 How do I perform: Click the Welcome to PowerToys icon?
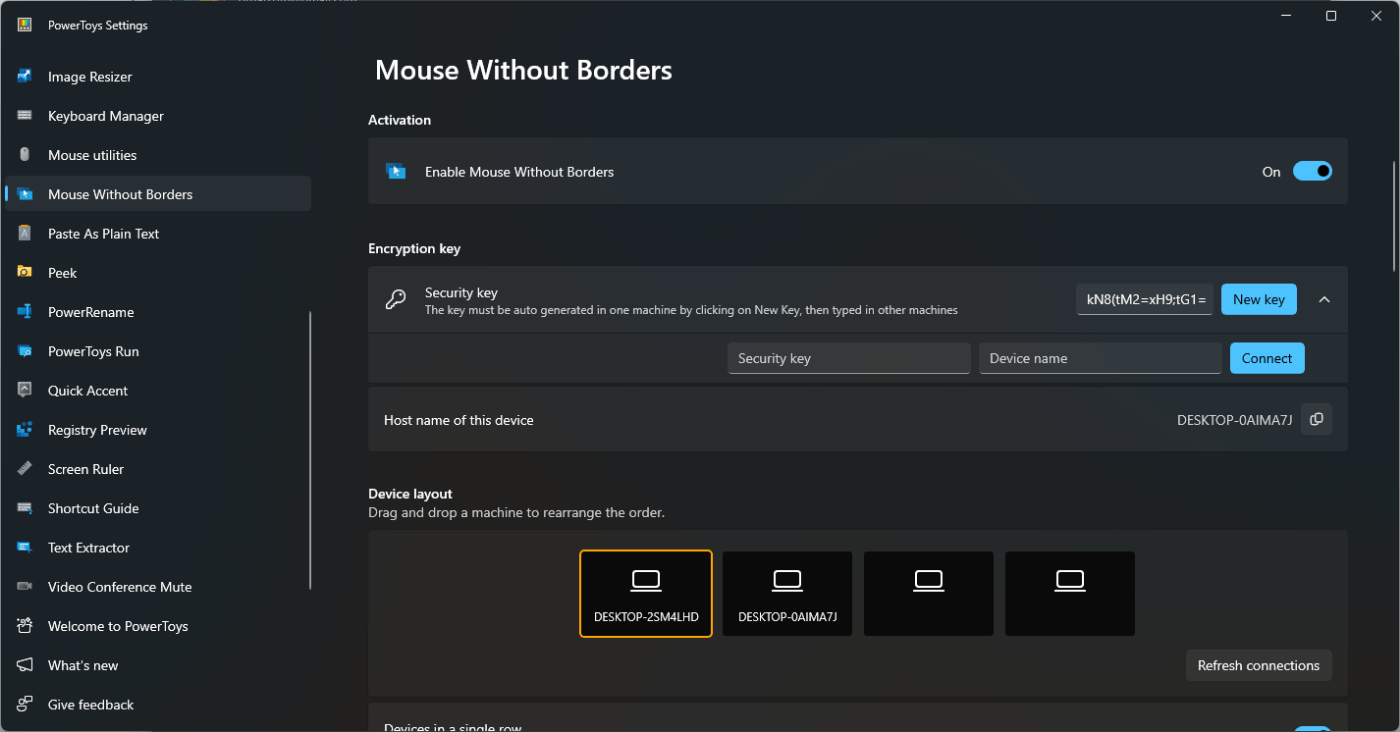pyautogui.click(x=25, y=626)
